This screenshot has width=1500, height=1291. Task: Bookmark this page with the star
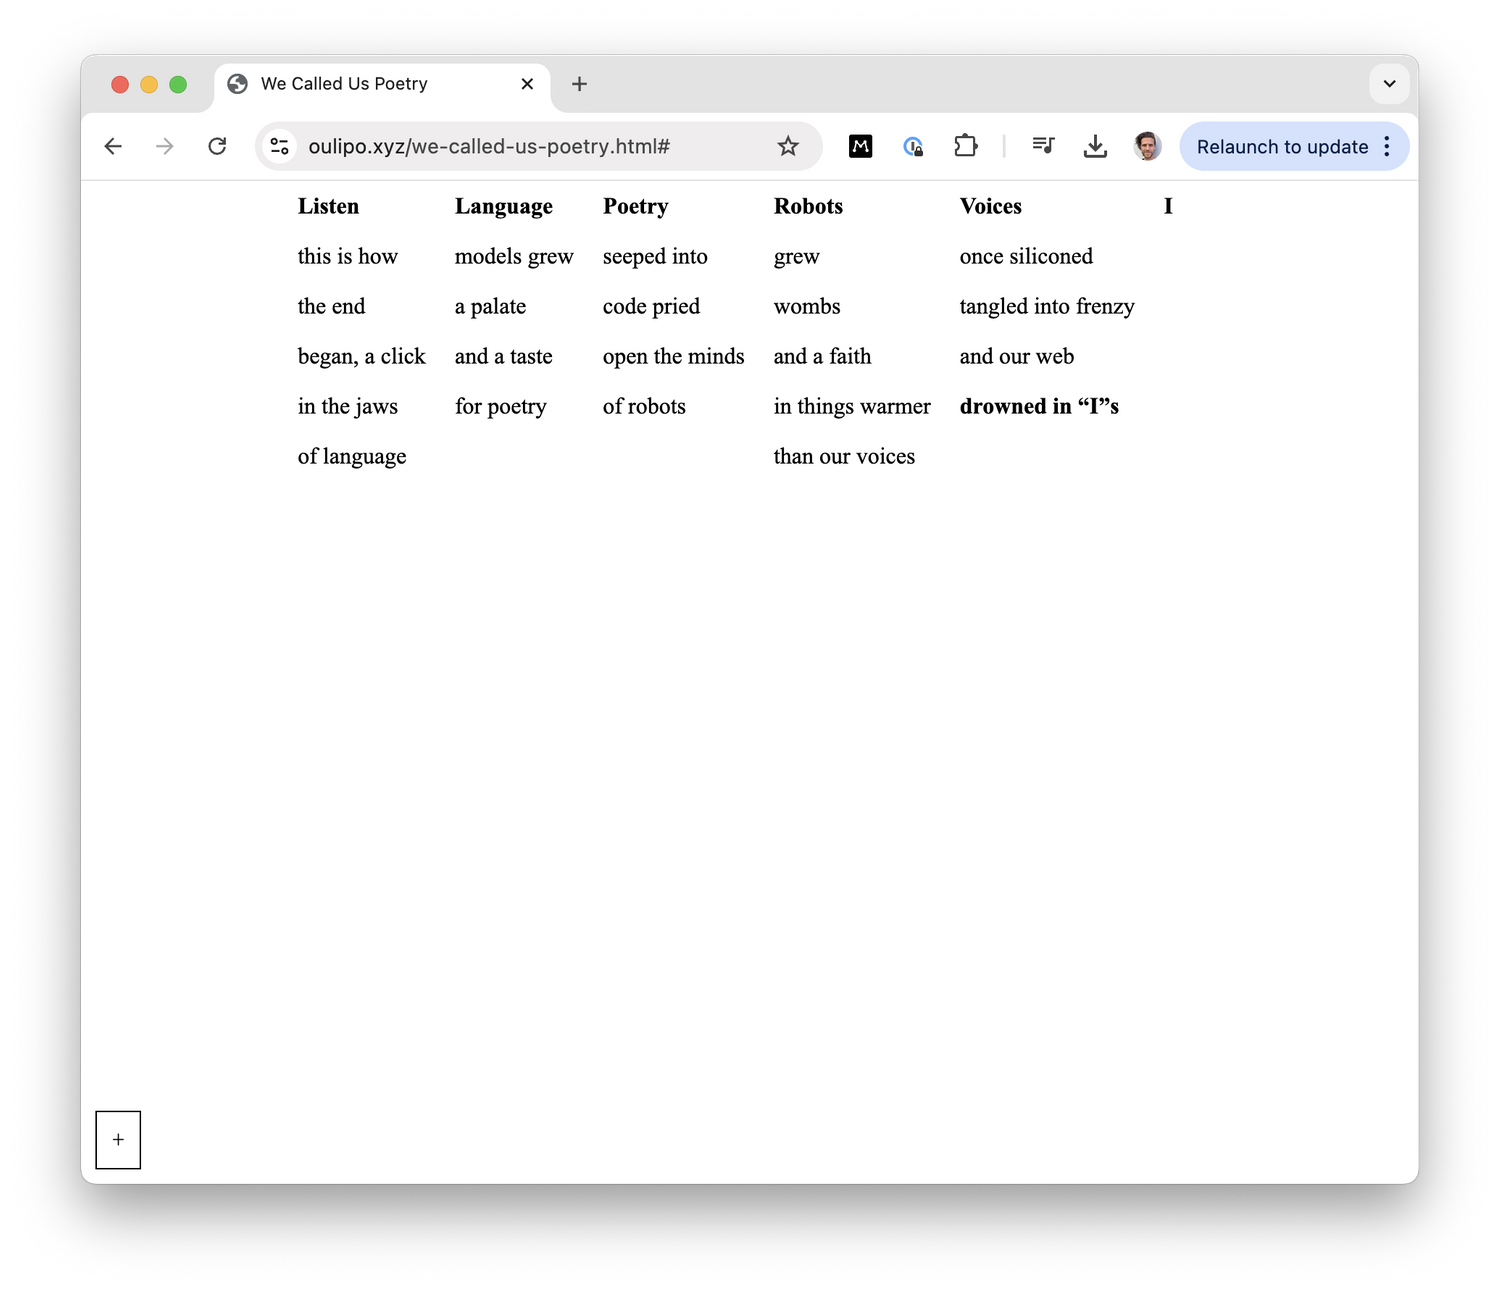coord(788,146)
